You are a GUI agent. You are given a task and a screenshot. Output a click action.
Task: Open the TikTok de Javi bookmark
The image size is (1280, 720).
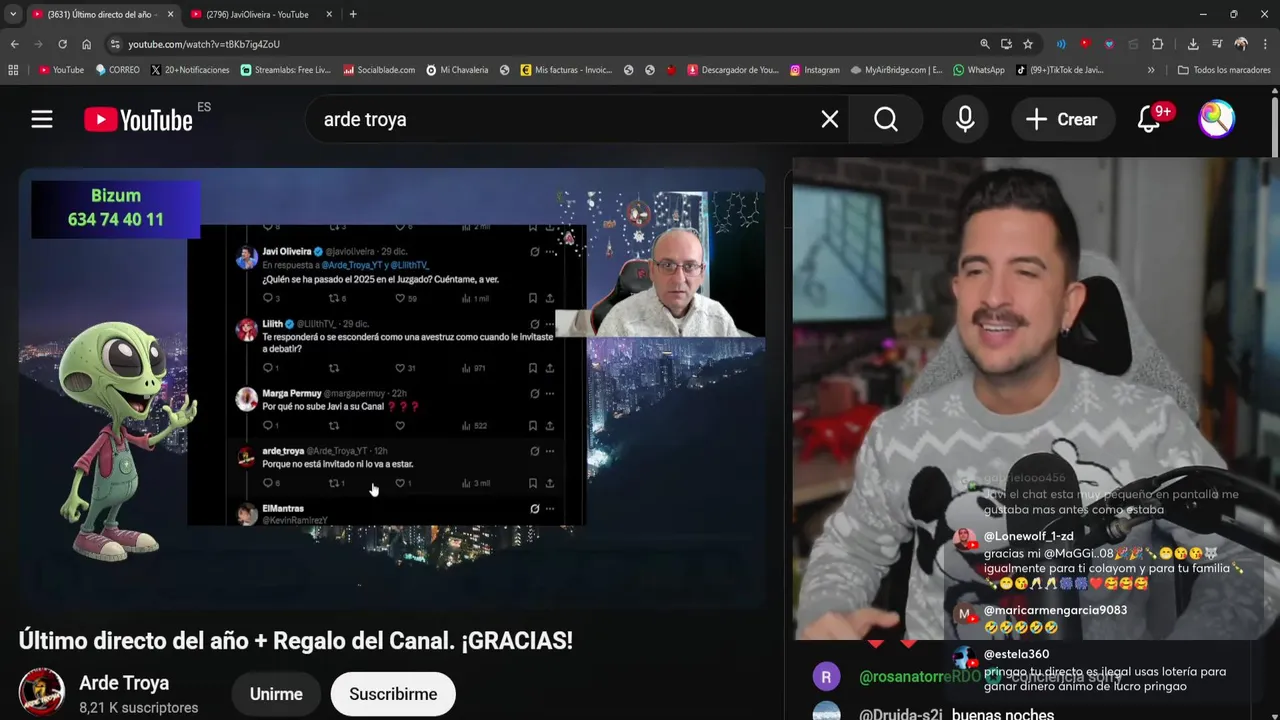click(x=1060, y=70)
